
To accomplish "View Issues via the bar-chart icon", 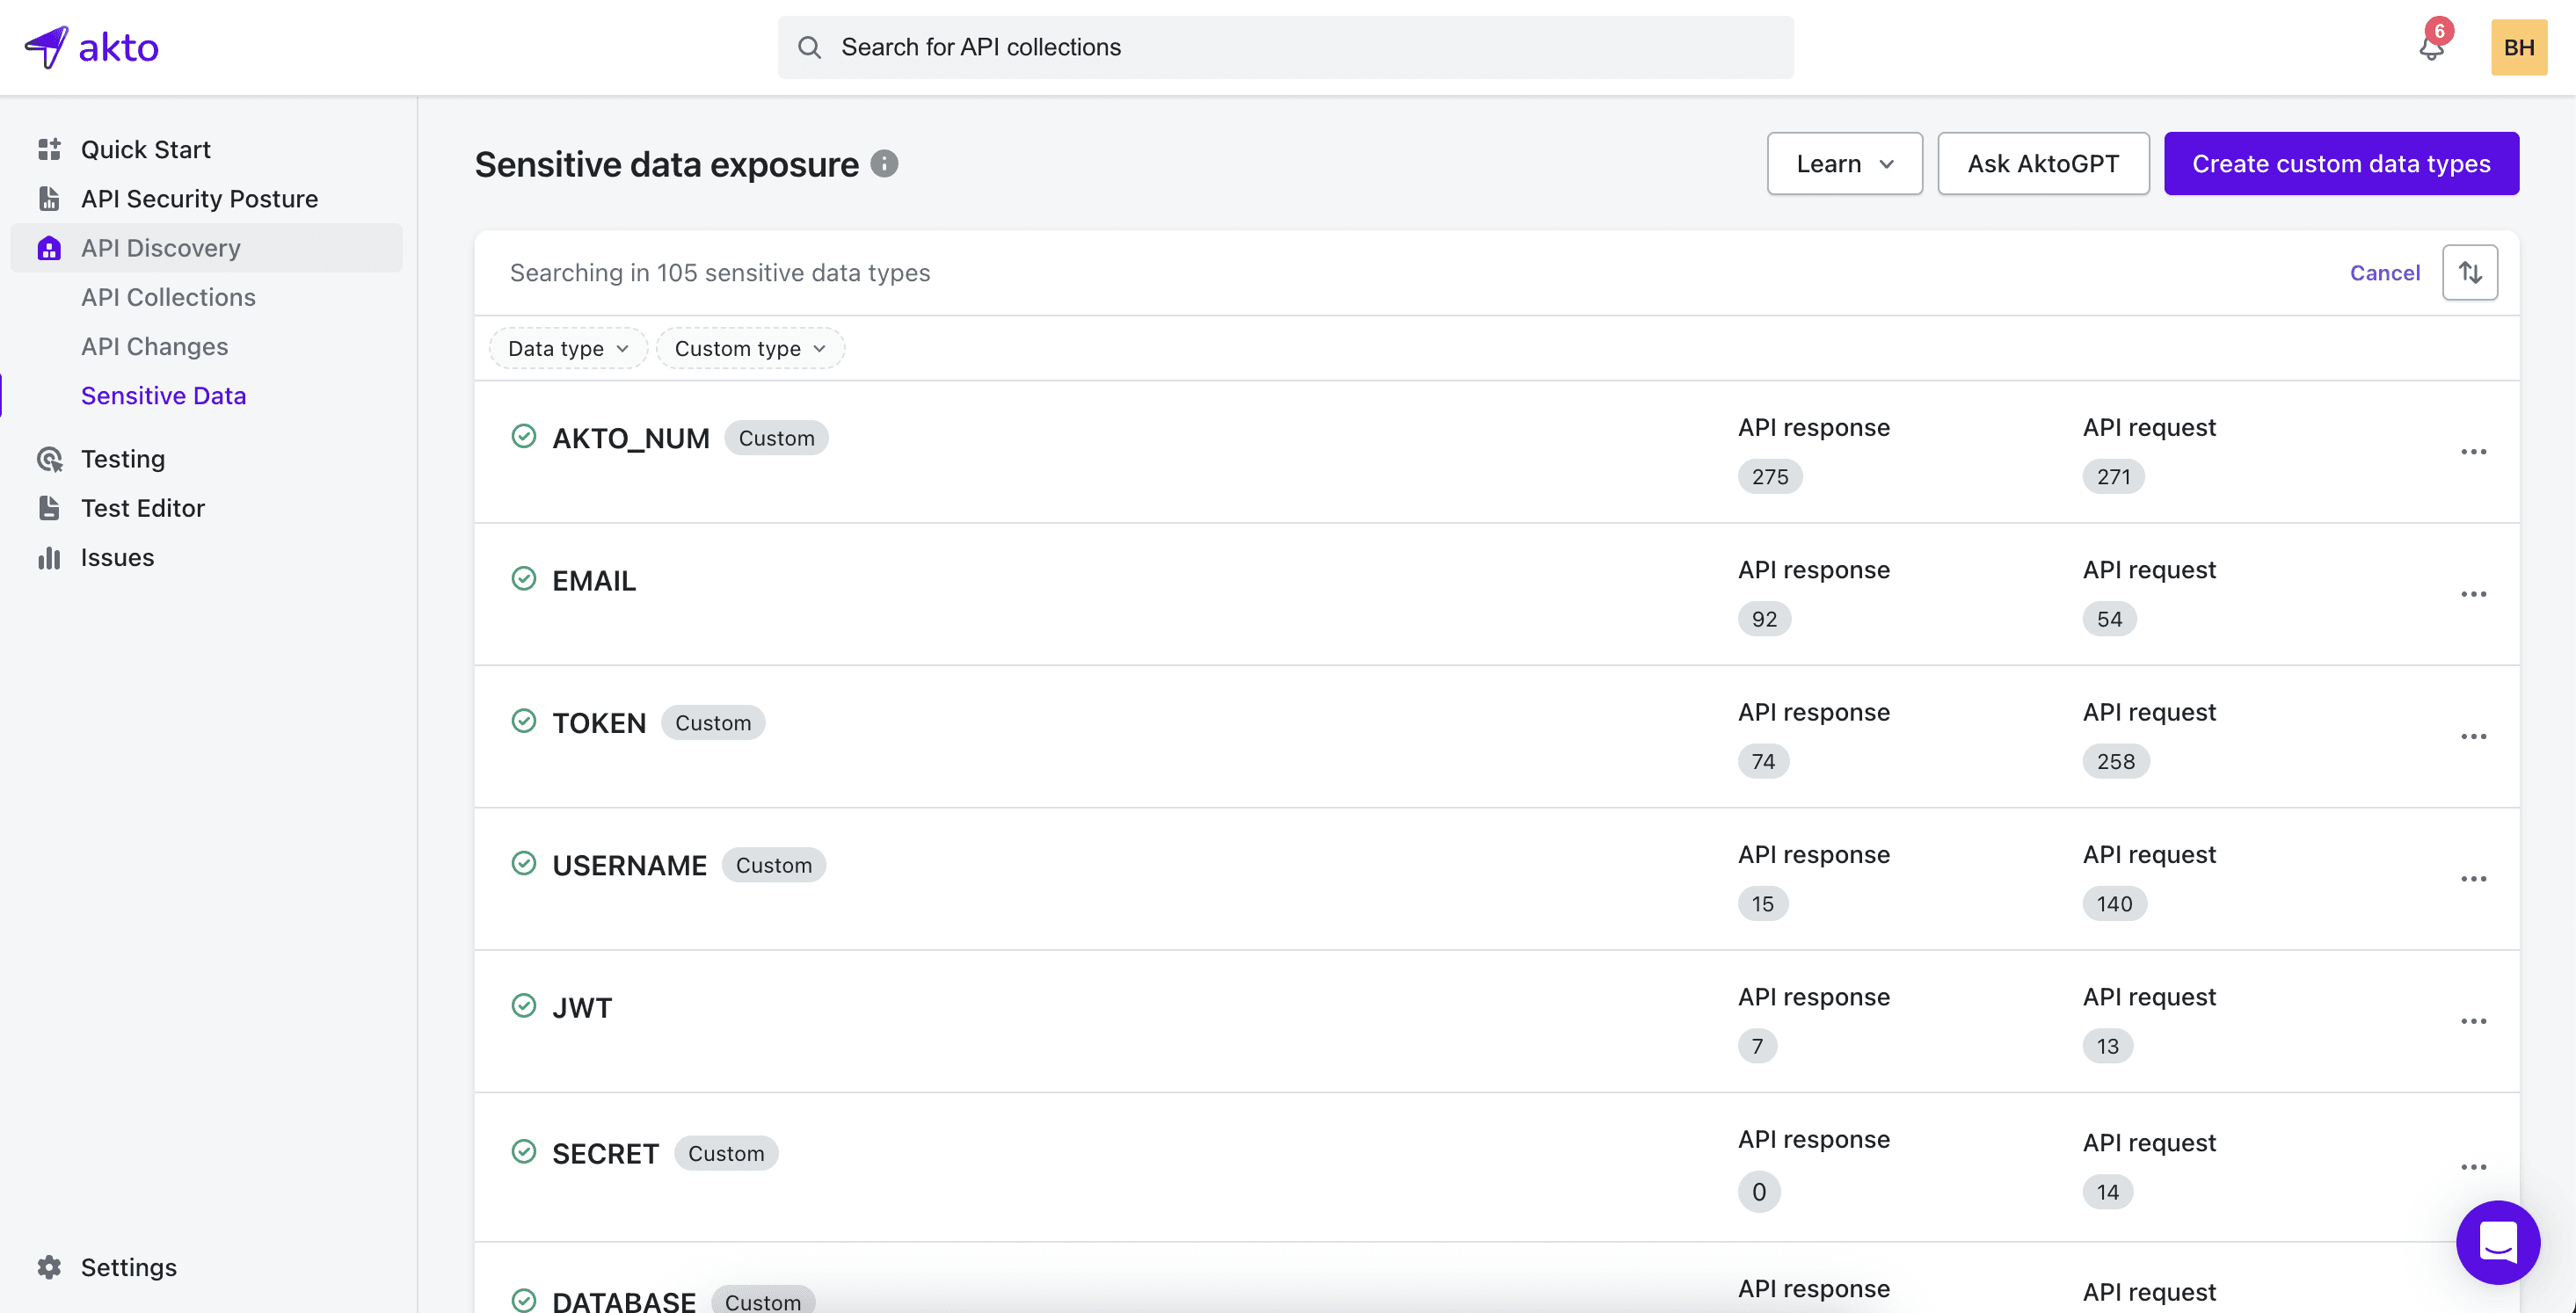I will (49, 557).
